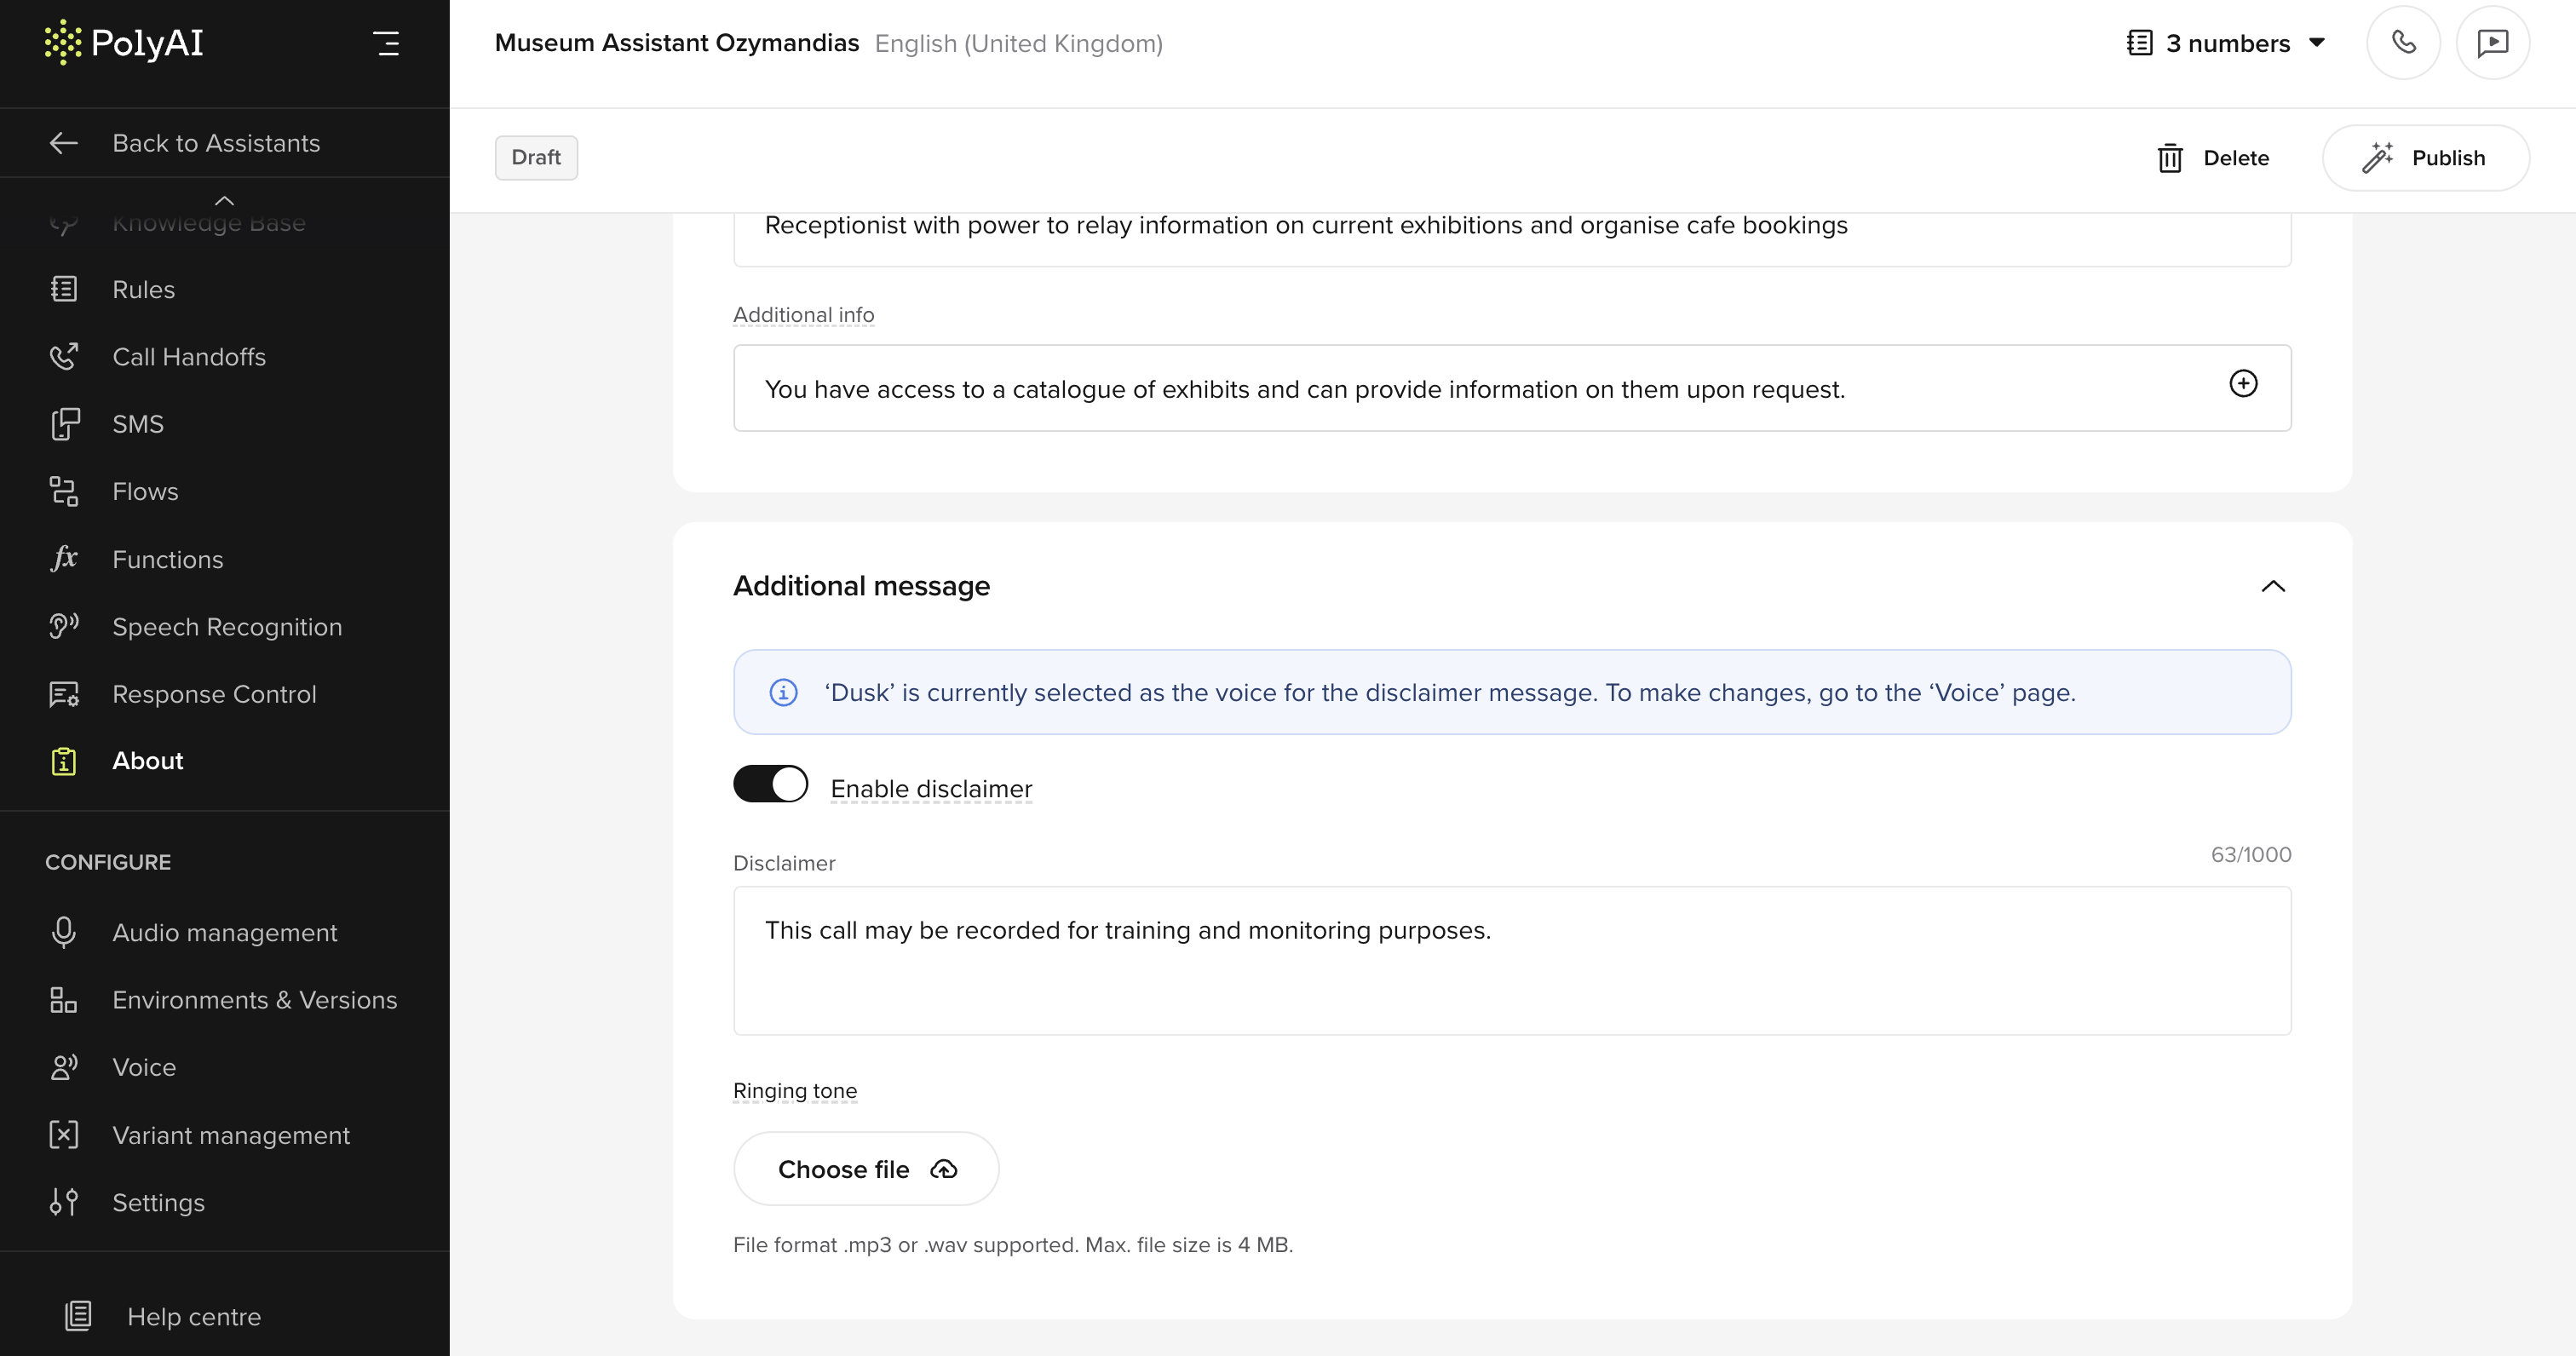Click the Audio management microphone icon
The height and width of the screenshot is (1356, 2576).
pos(64,932)
